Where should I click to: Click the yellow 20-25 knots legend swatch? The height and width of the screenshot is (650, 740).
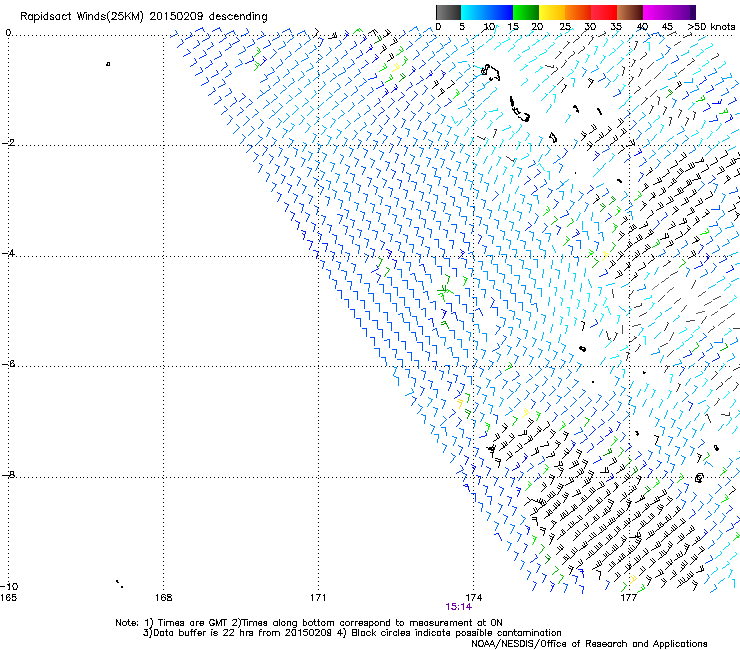click(x=552, y=12)
